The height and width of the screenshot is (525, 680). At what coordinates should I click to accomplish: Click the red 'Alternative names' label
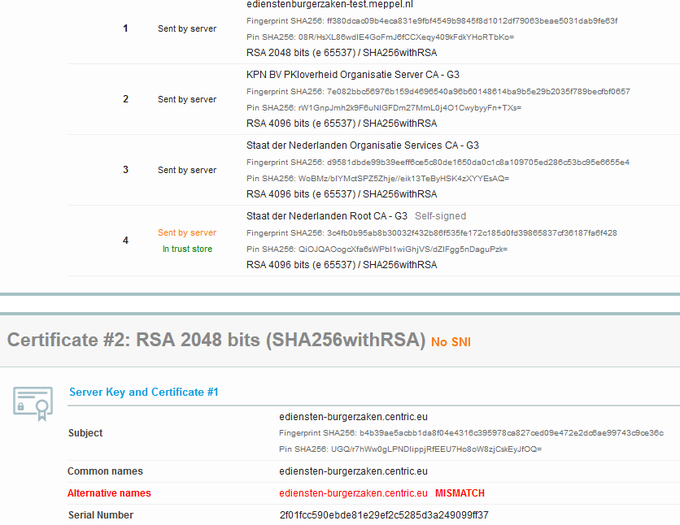coord(109,493)
